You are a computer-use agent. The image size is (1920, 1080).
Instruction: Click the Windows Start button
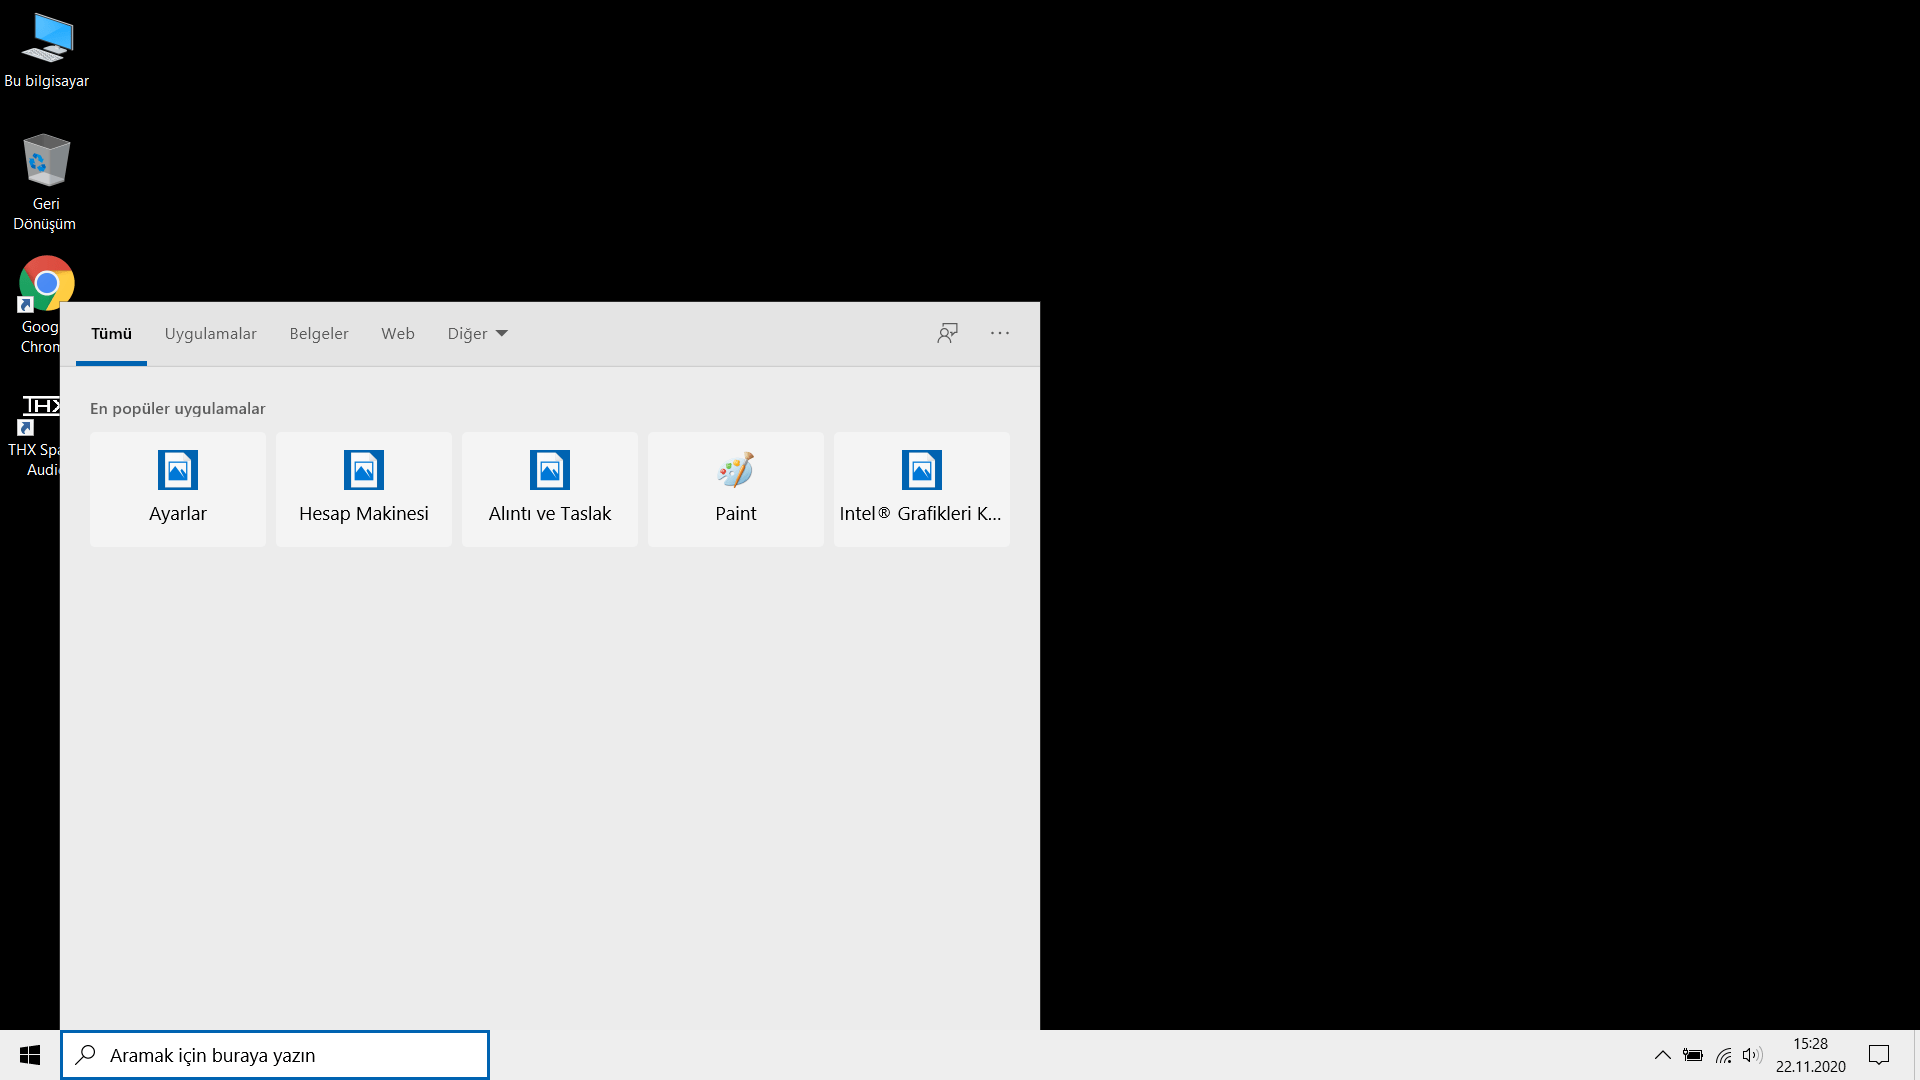click(30, 1055)
